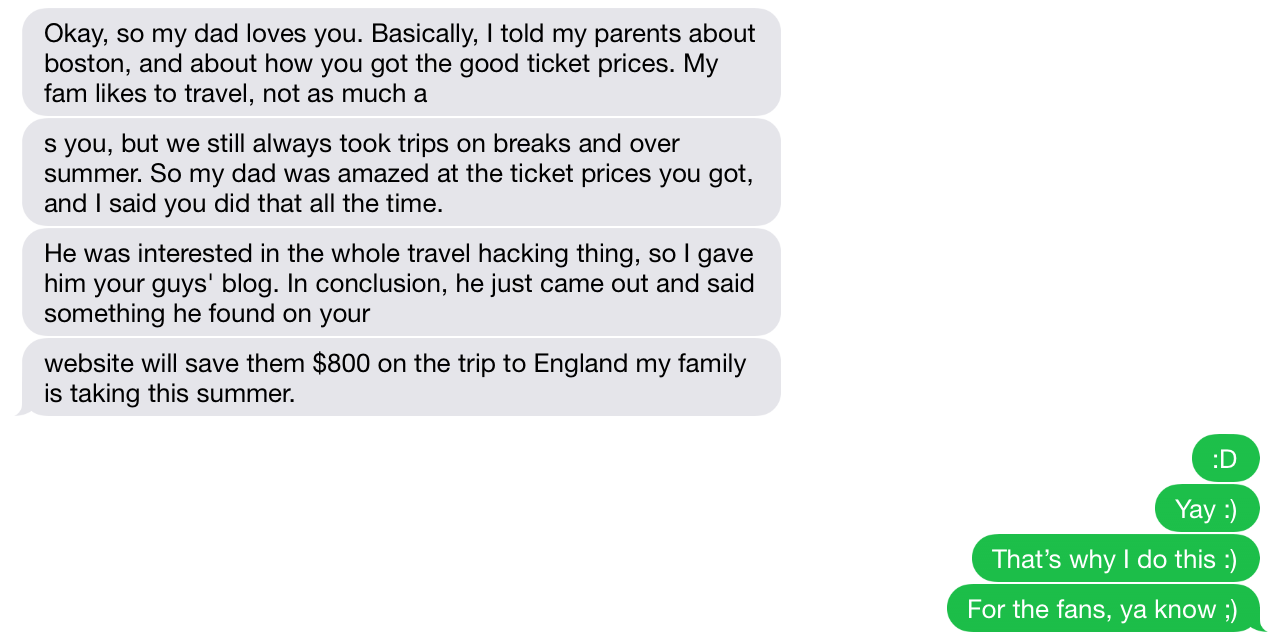This screenshot has height=644, width=1288.
Task: Select the "For the fans, ya know ;)" message
Action: [1102, 609]
